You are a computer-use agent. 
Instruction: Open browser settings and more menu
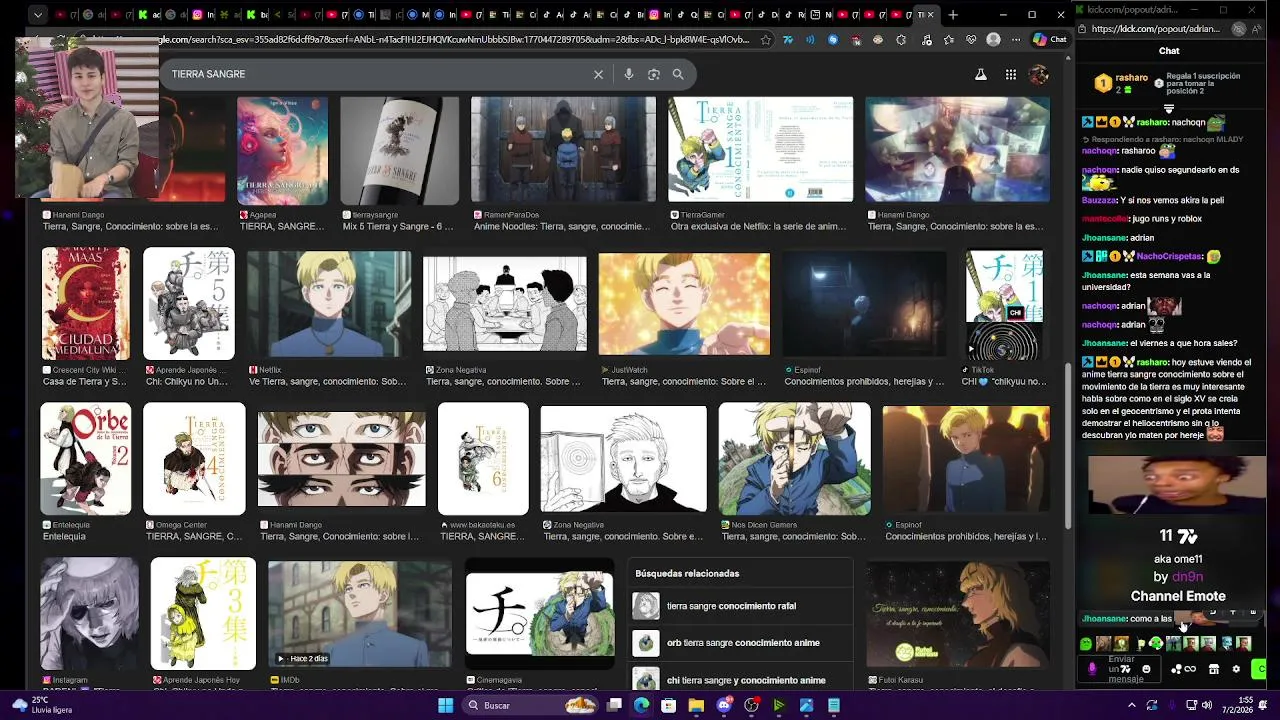click(x=1016, y=40)
